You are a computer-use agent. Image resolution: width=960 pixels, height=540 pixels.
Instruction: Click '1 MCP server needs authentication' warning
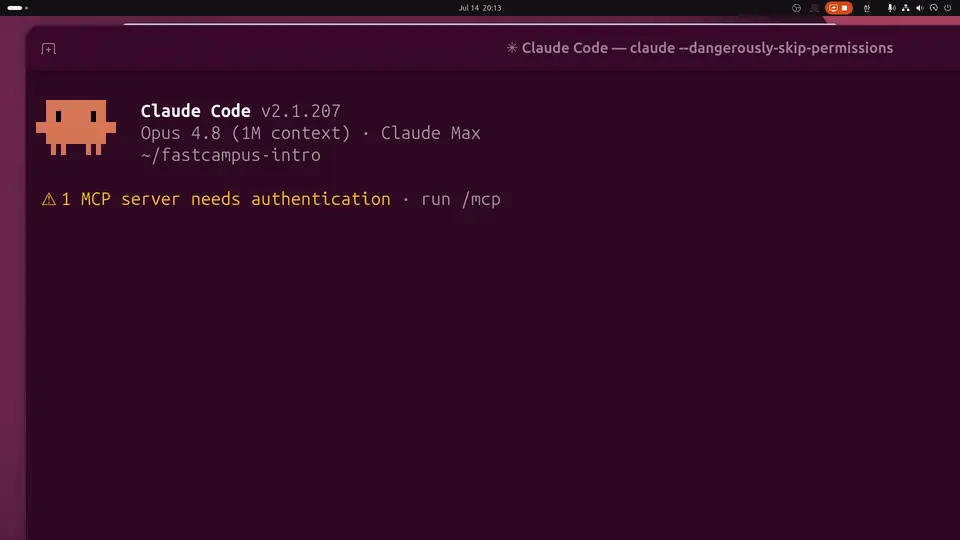(x=226, y=199)
